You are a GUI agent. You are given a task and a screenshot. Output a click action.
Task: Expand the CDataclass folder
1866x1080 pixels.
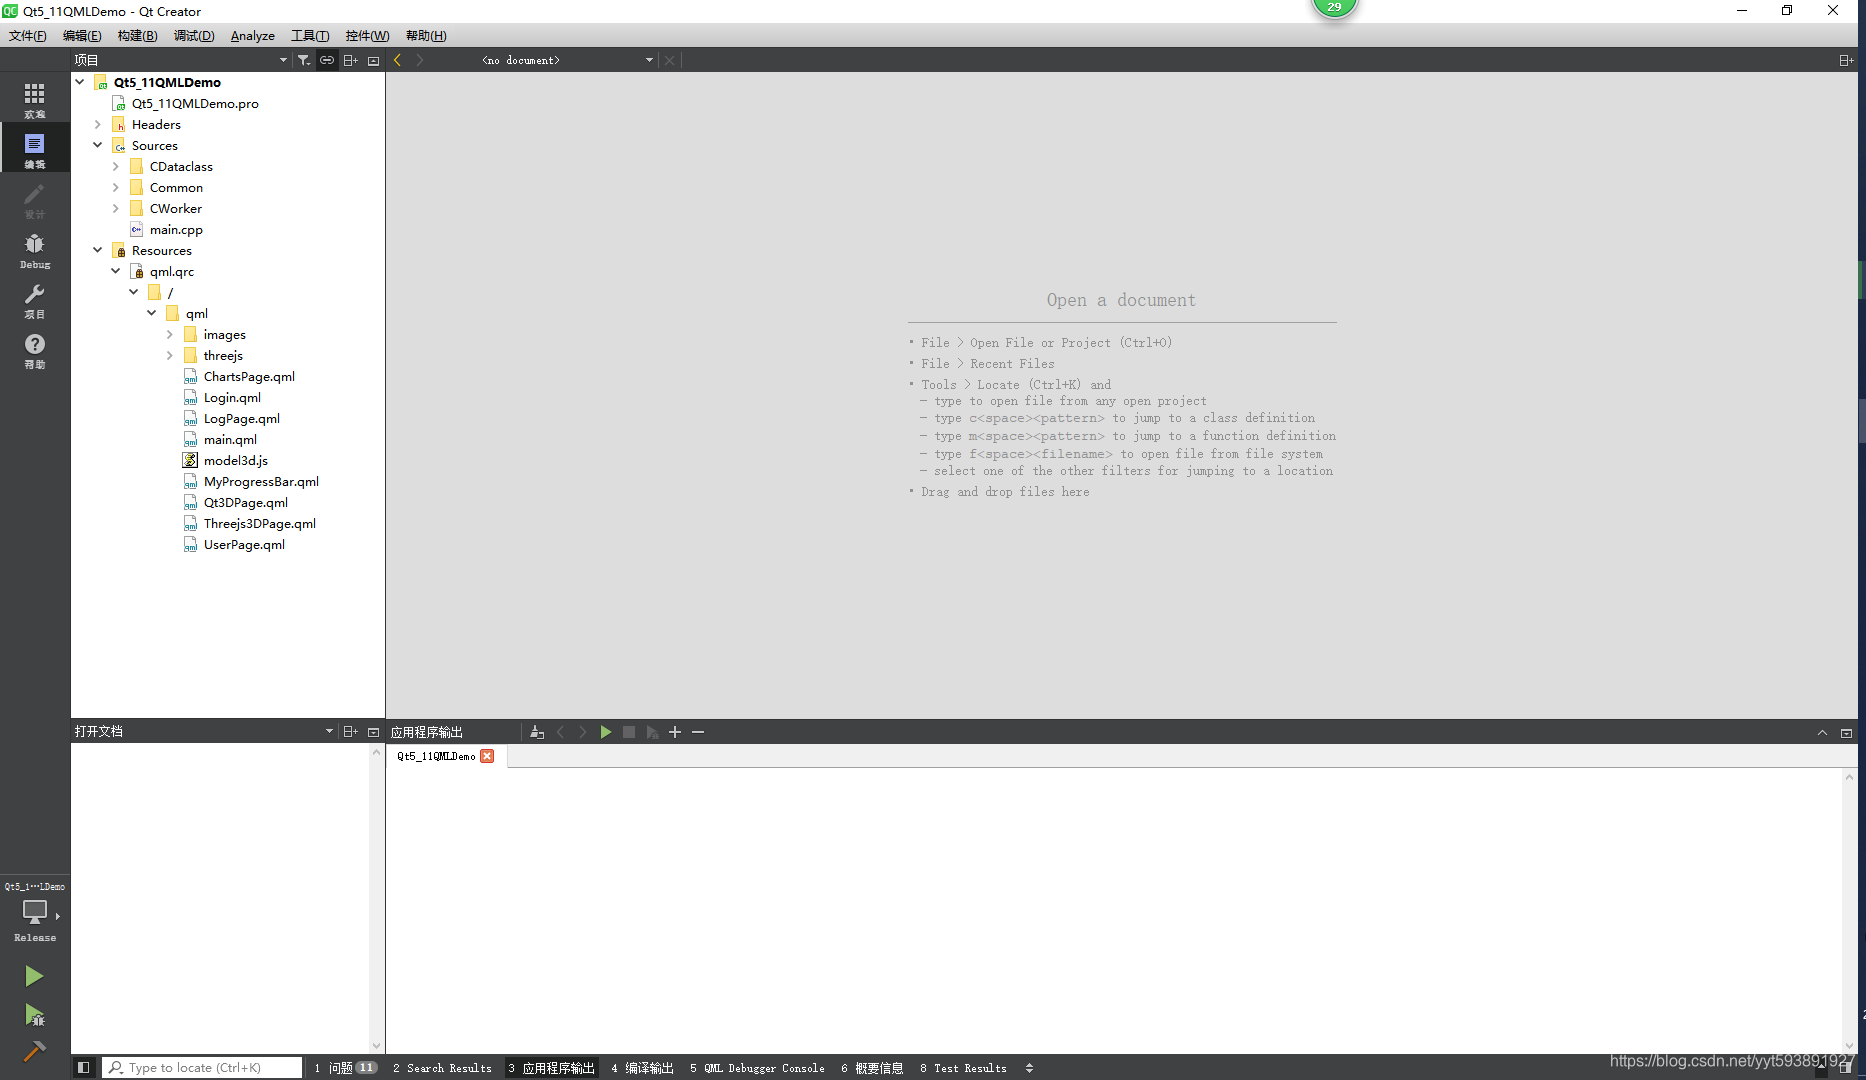click(x=116, y=166)
